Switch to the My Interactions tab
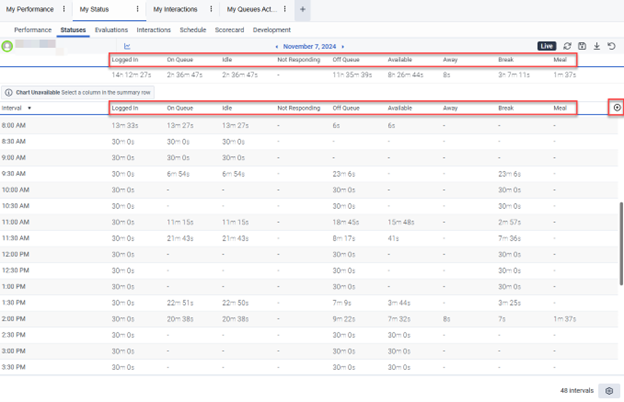The image size is (624, 402). point(176,9)
